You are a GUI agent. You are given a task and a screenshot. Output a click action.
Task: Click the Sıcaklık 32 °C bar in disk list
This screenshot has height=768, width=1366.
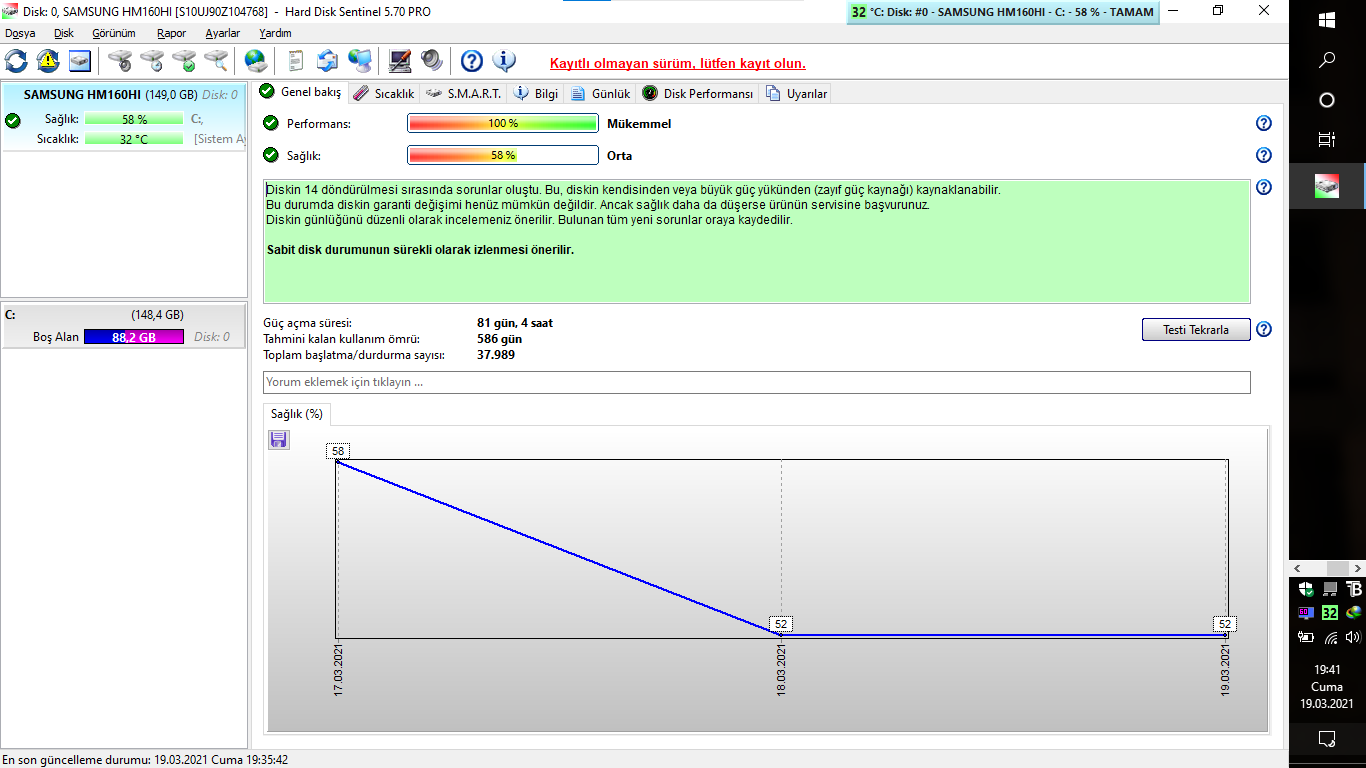[x=134, y=139]
